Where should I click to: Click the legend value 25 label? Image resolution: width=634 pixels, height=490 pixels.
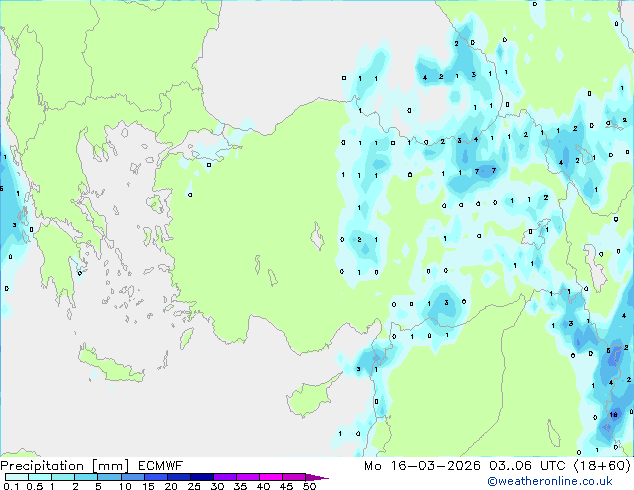(194, 486)
